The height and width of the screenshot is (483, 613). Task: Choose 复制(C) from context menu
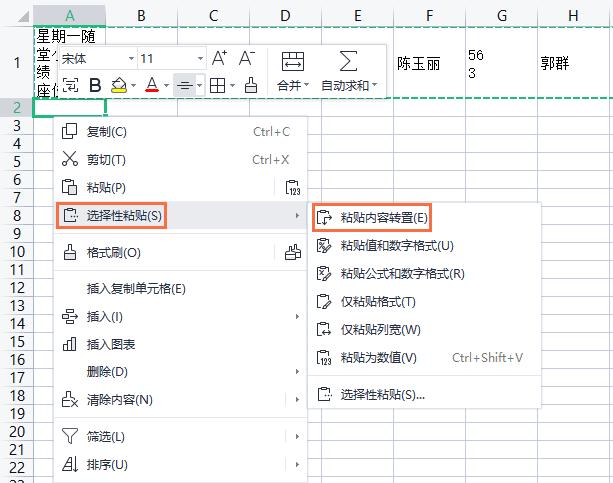(180, 132)
